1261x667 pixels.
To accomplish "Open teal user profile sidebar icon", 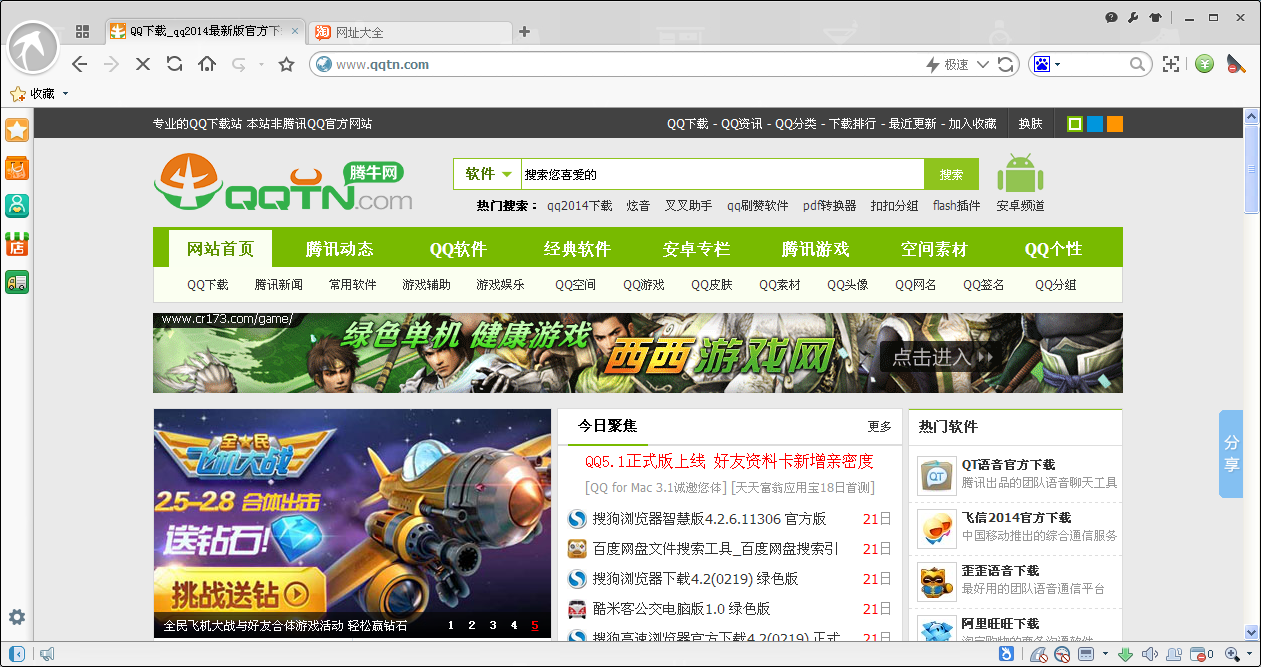I will 17,205.
